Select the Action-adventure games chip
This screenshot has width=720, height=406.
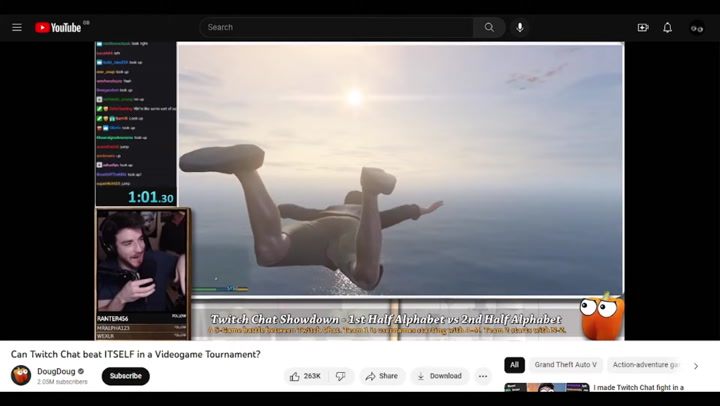click(x=645, y=365)
